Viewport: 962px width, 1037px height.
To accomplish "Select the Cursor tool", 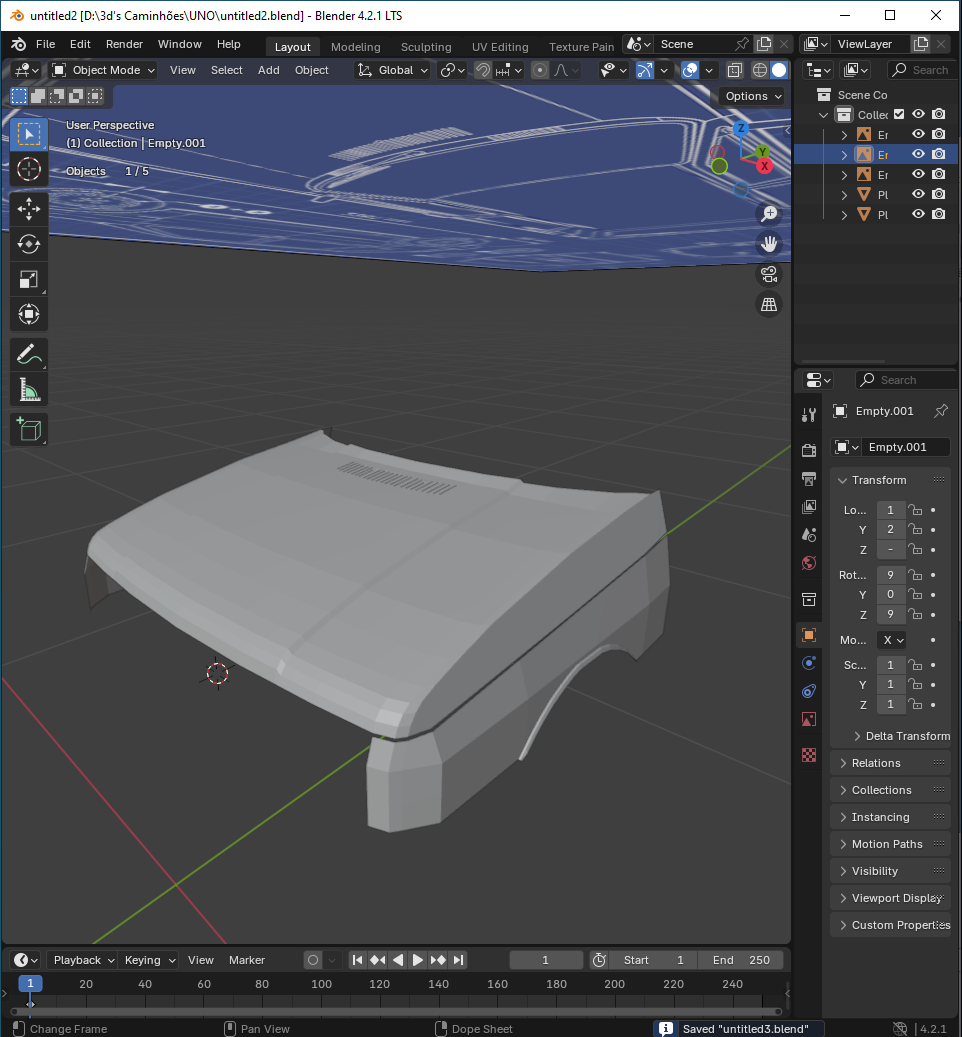I will 28,169.
